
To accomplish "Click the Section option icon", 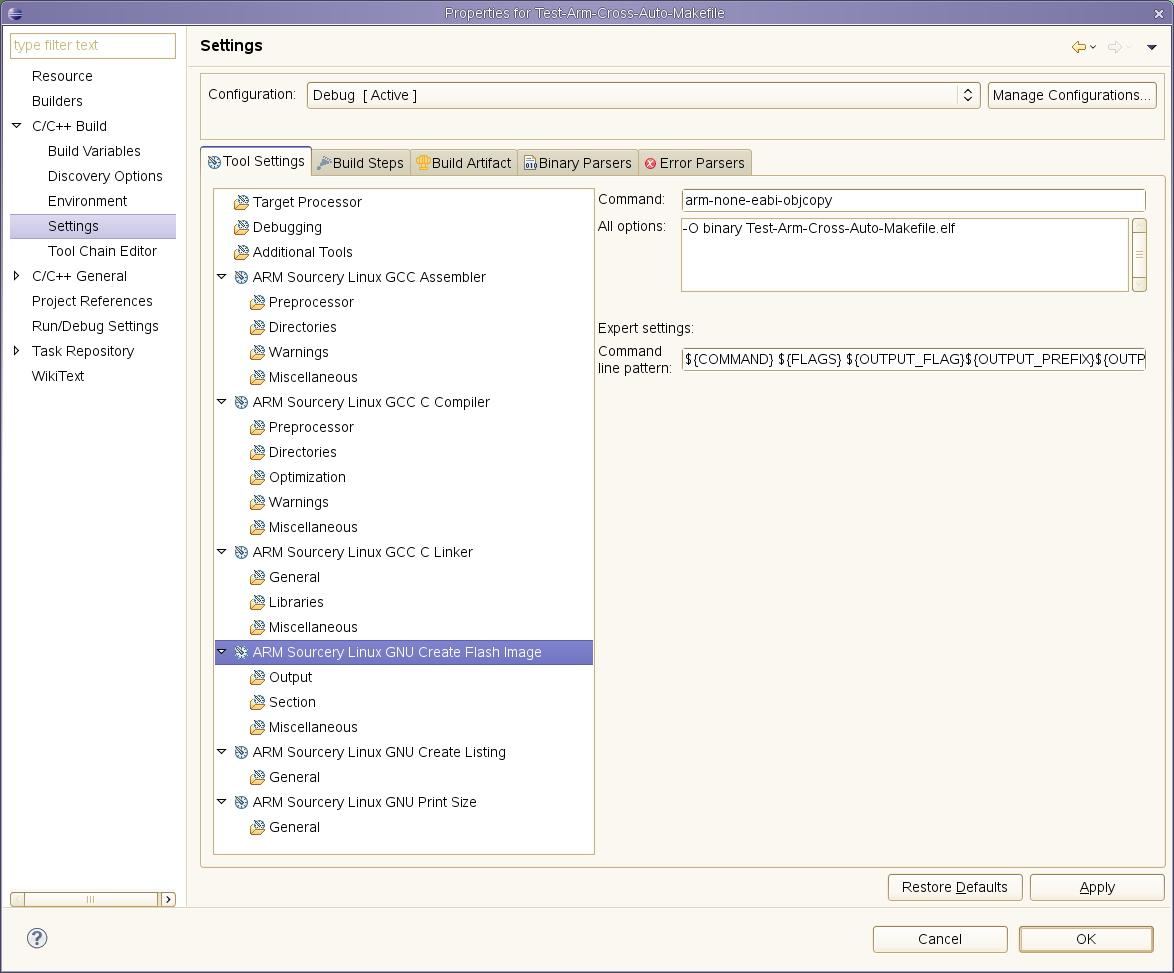I will pyautogui.click(x=258, y=702).
